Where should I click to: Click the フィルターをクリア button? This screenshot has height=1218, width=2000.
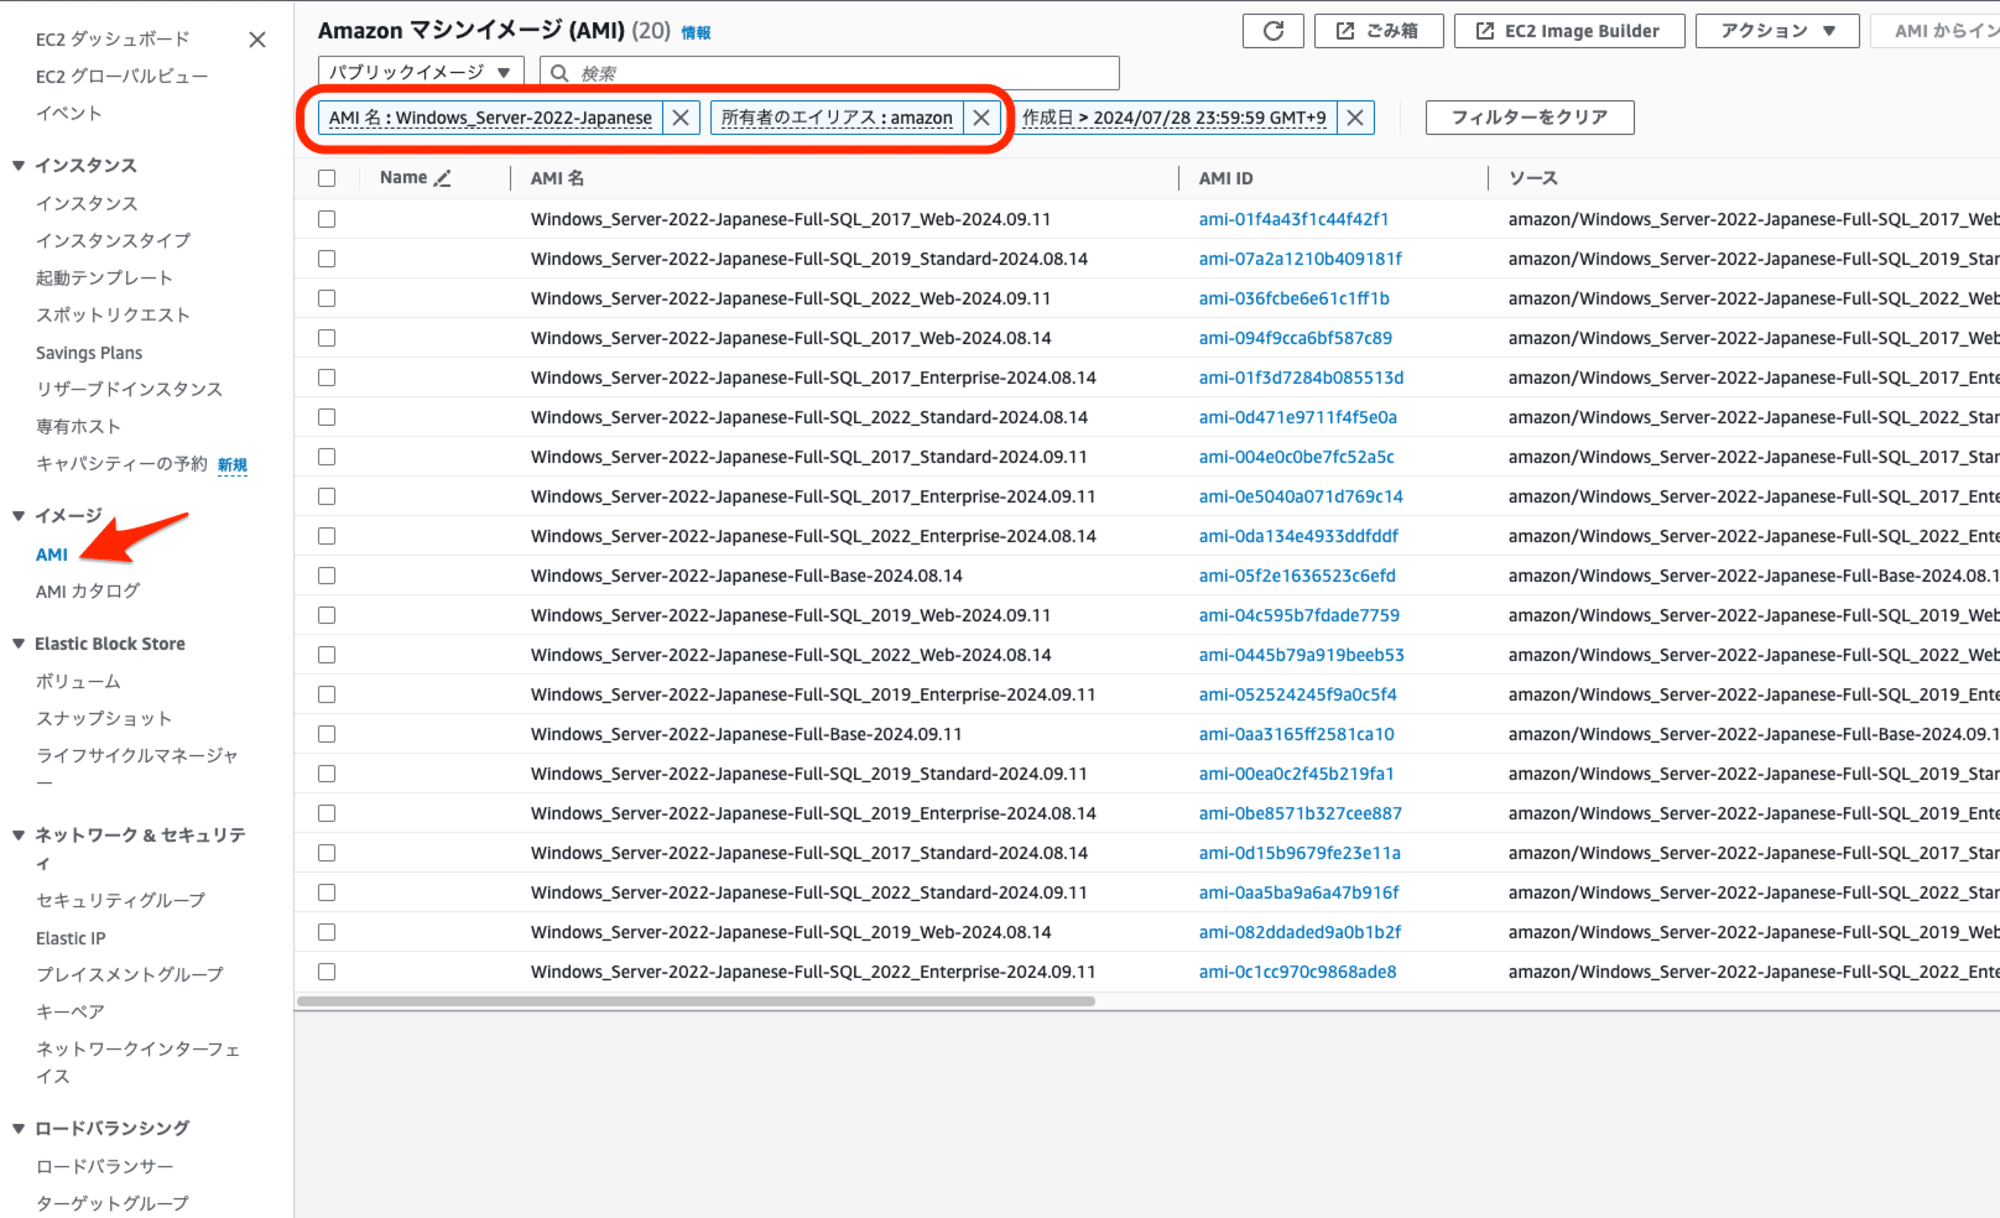point(1529,118)
